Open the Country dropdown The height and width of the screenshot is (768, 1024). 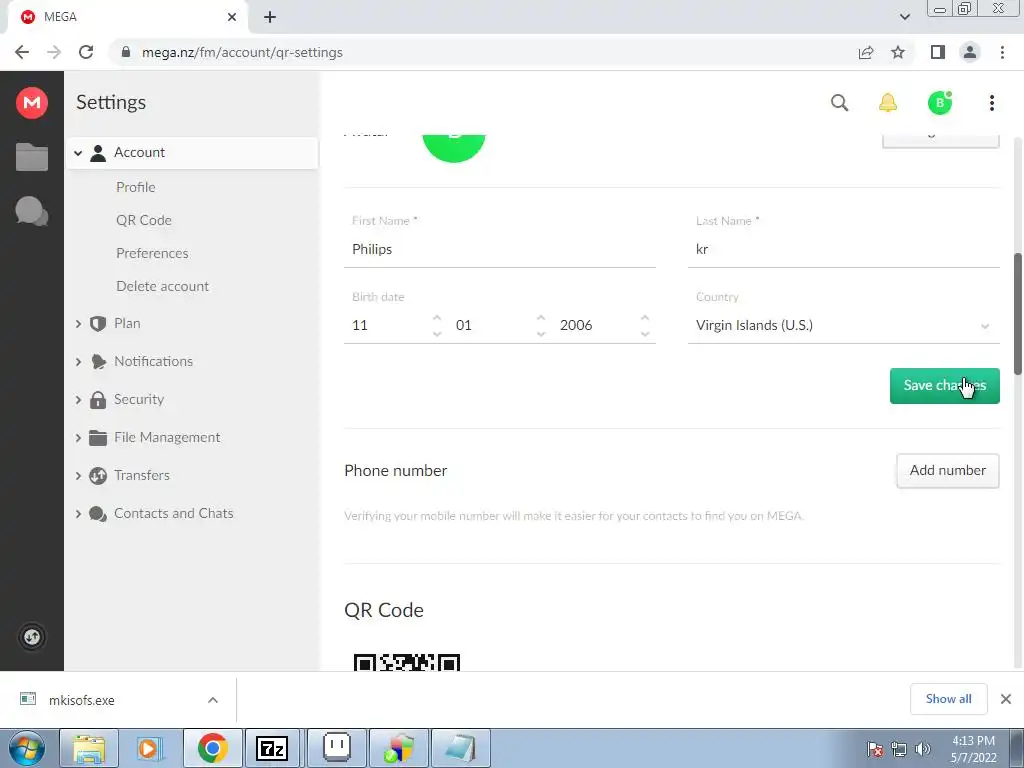843,325
